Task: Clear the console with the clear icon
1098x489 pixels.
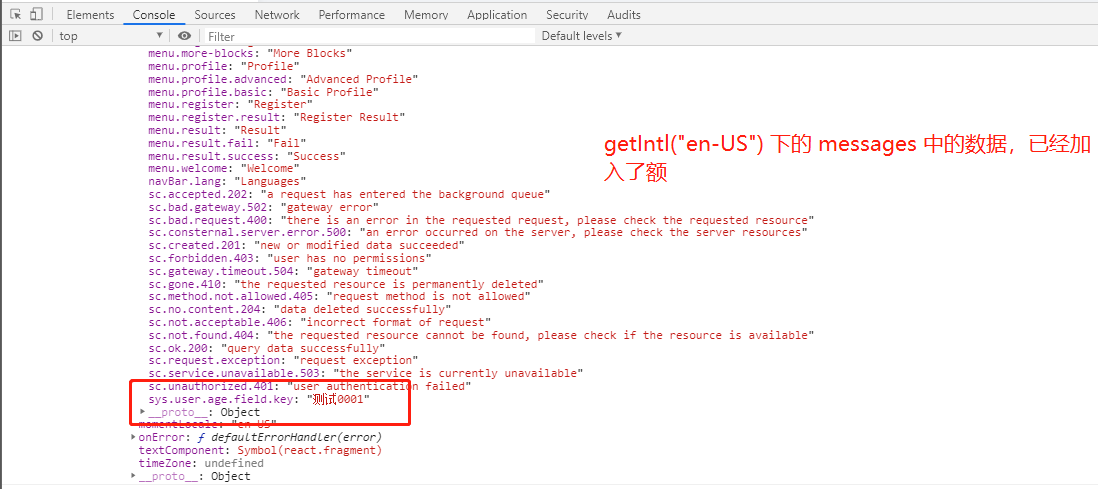Action: [x=37, y=36]
